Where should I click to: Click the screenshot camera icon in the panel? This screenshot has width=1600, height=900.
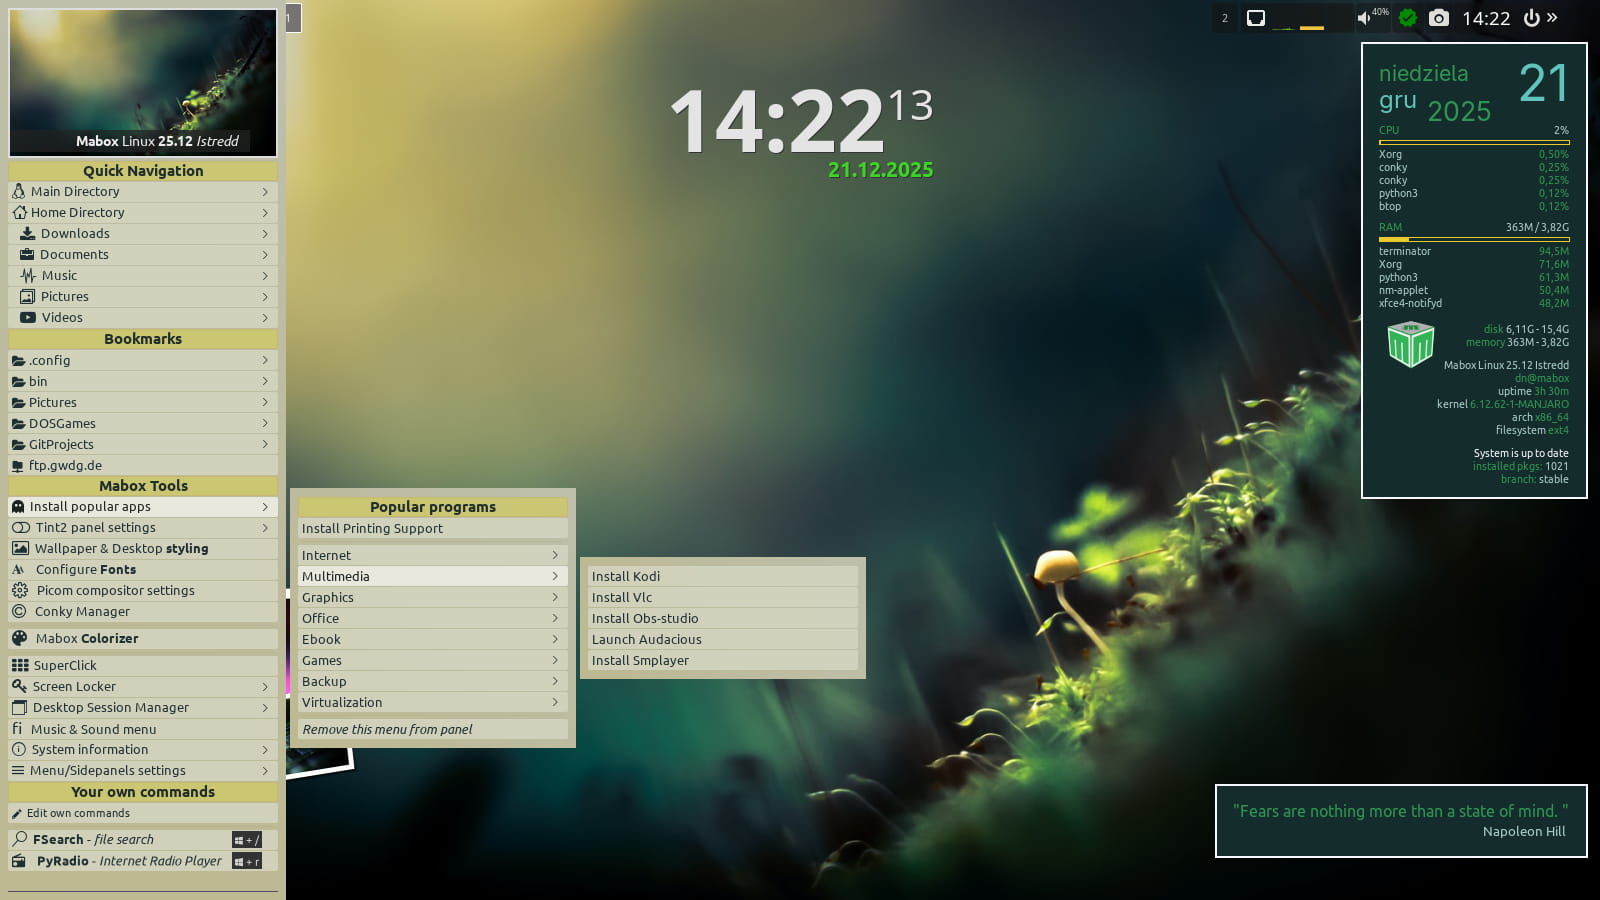[1438, 18]
